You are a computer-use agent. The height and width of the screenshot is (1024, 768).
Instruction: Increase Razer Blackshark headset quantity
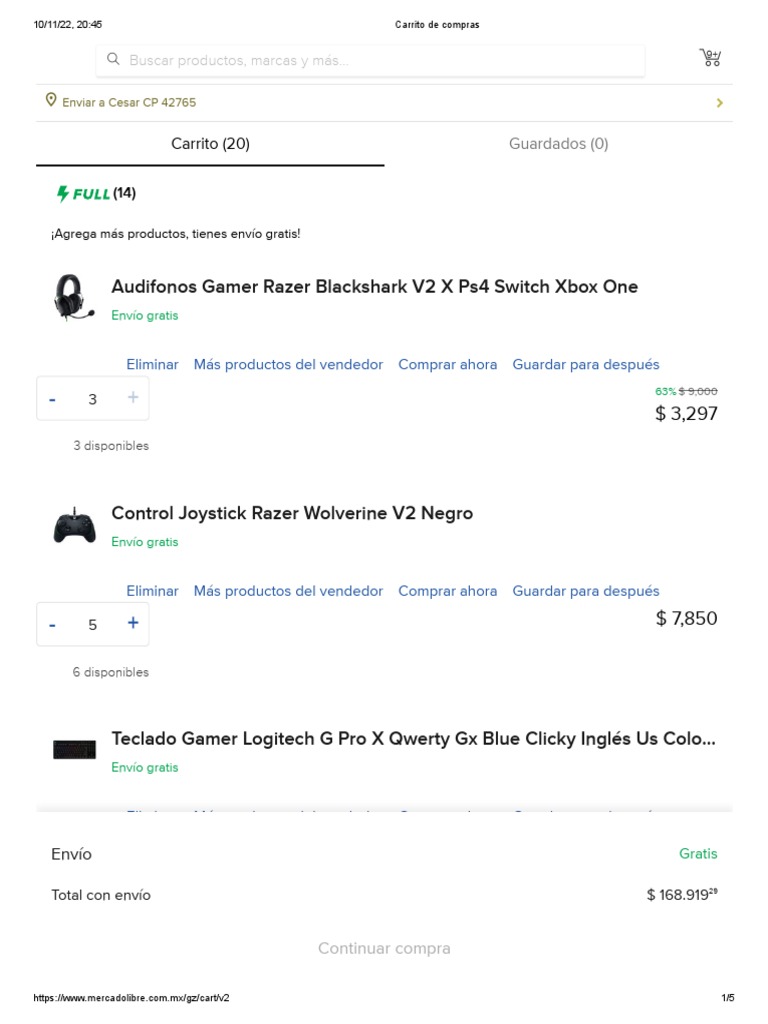pyautogui.click(x=133, y=398)
